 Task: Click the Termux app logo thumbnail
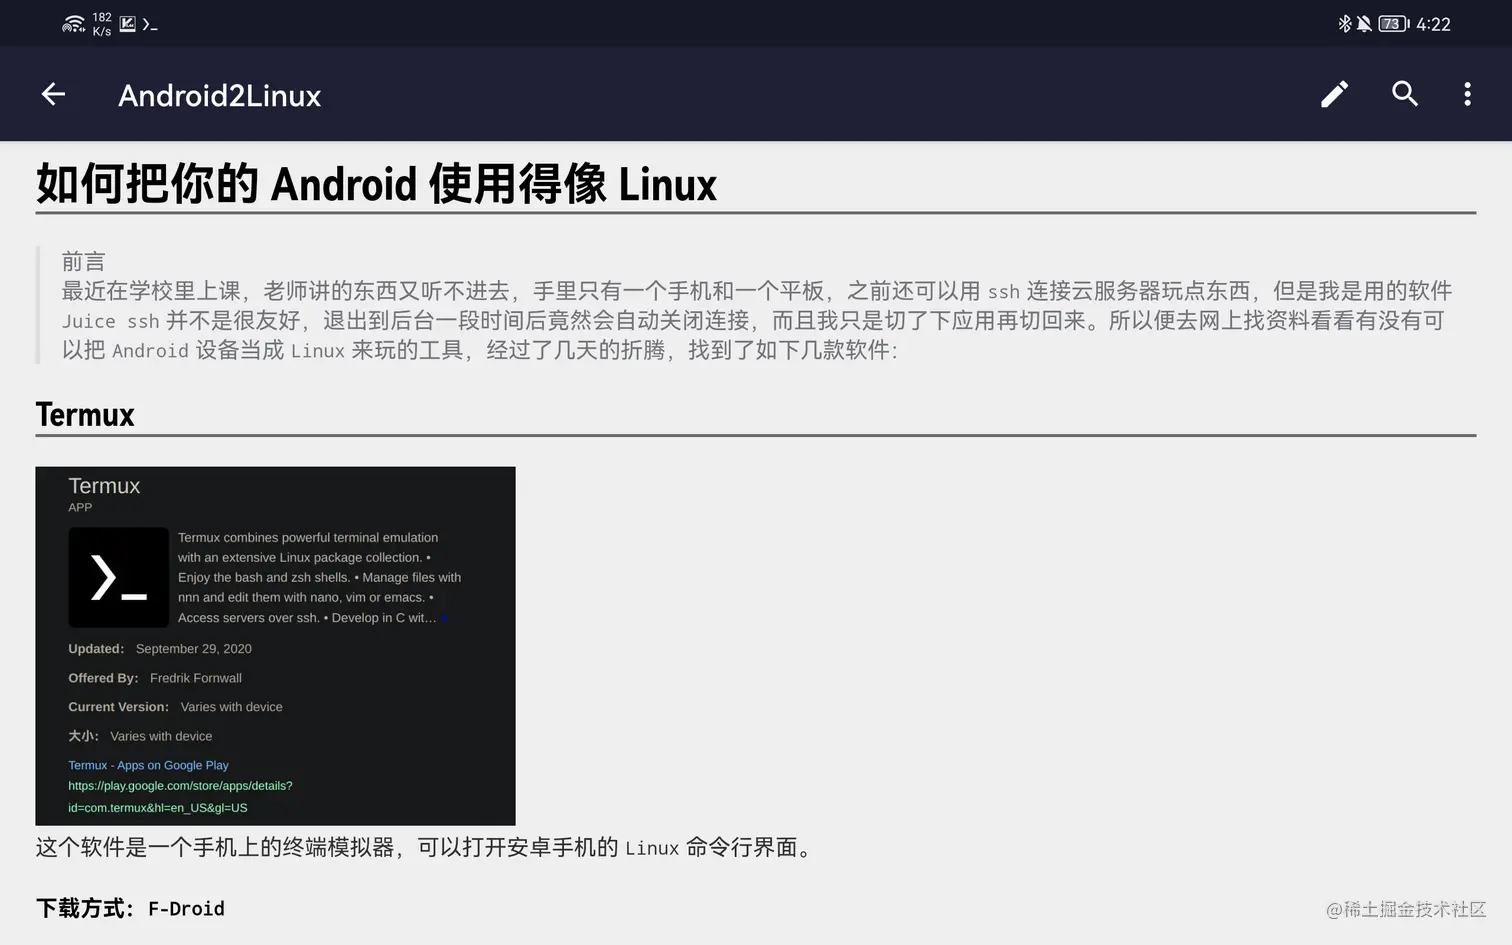118,577
